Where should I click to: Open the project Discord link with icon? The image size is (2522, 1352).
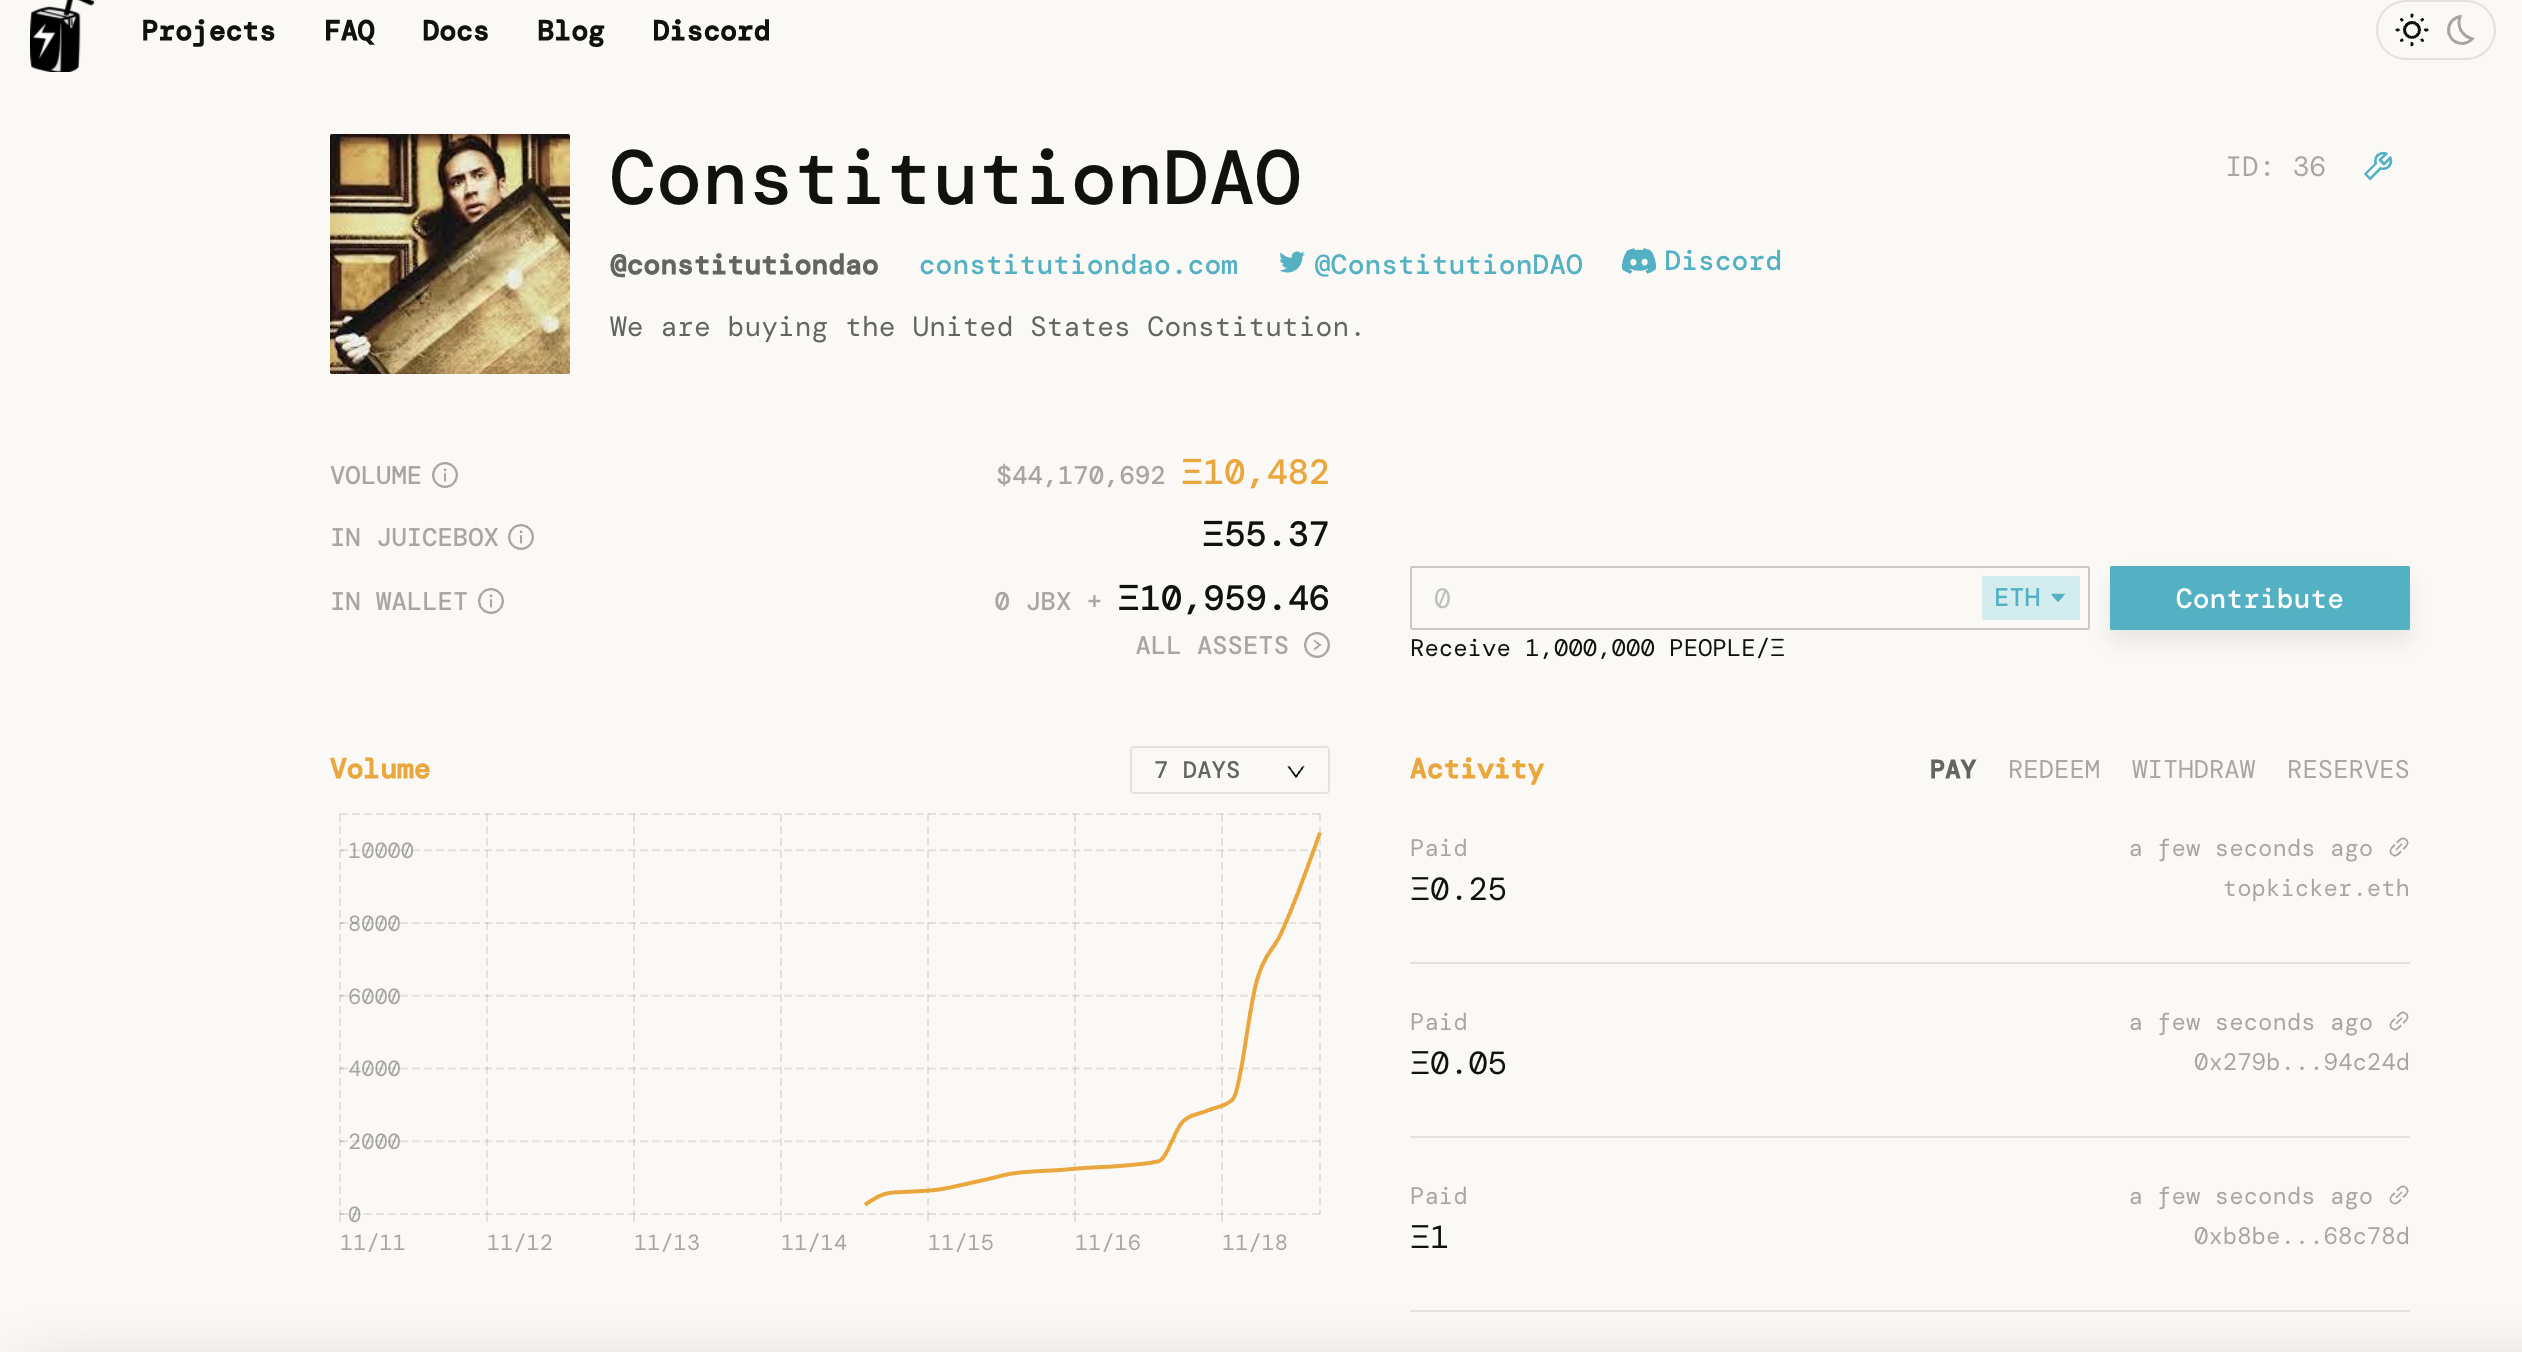[x=1702, y=262]
